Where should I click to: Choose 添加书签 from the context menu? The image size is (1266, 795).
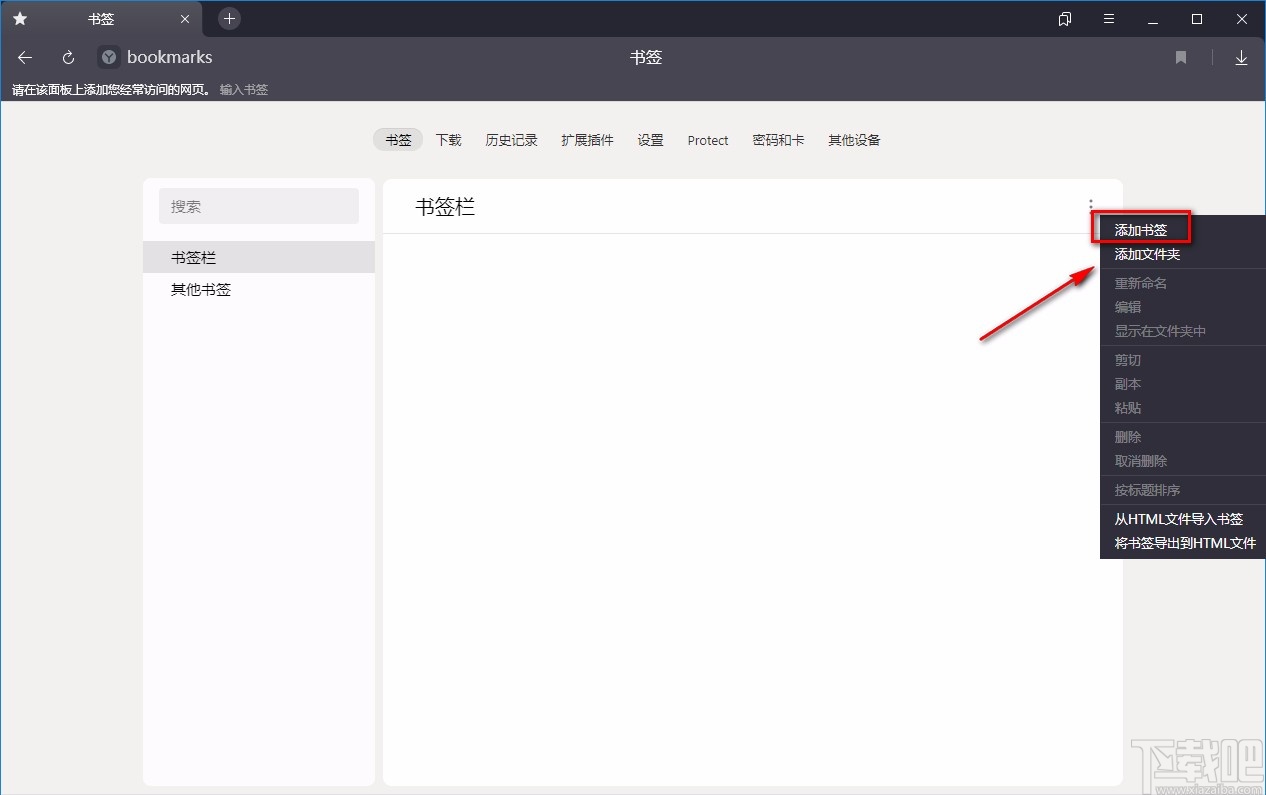pos(1140,229)
